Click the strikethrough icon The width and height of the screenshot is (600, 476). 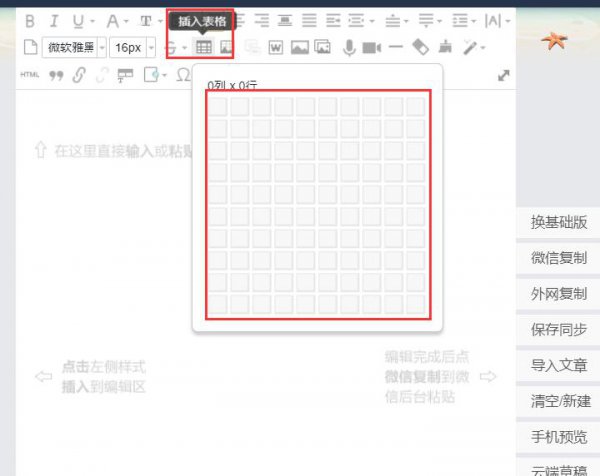tap(171, 47)
